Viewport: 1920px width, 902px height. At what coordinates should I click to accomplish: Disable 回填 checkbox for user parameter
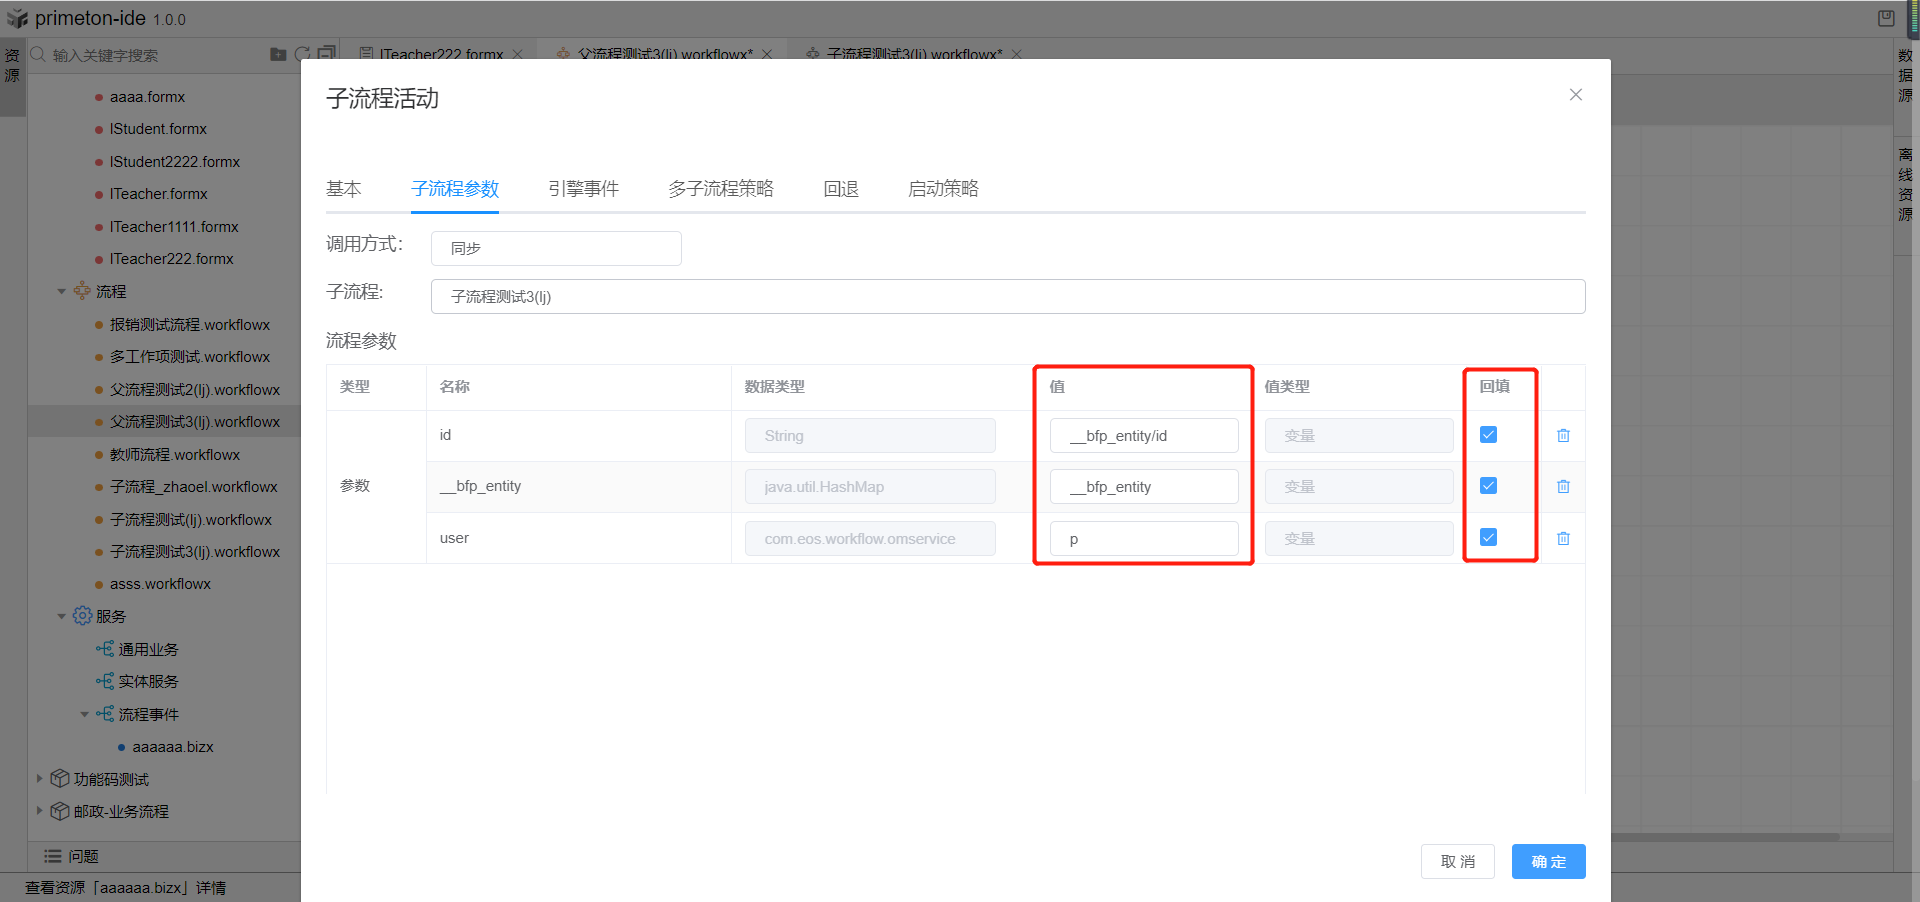tap(1488, 538)
